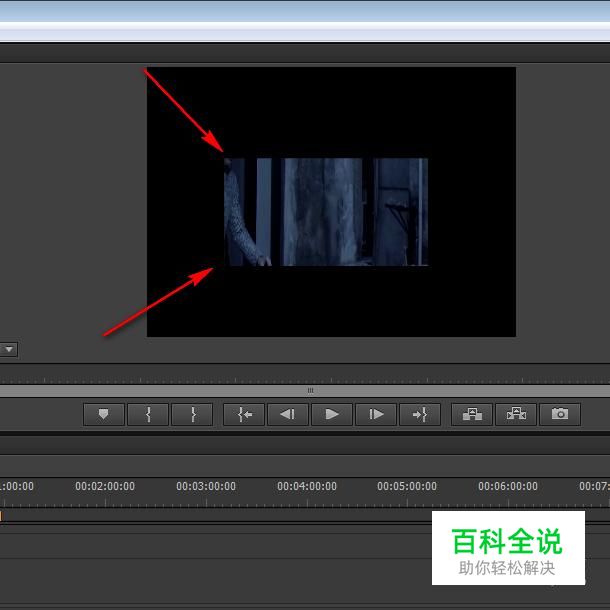Open the dropdown arrow beside the monitor

tap(8, 349)
